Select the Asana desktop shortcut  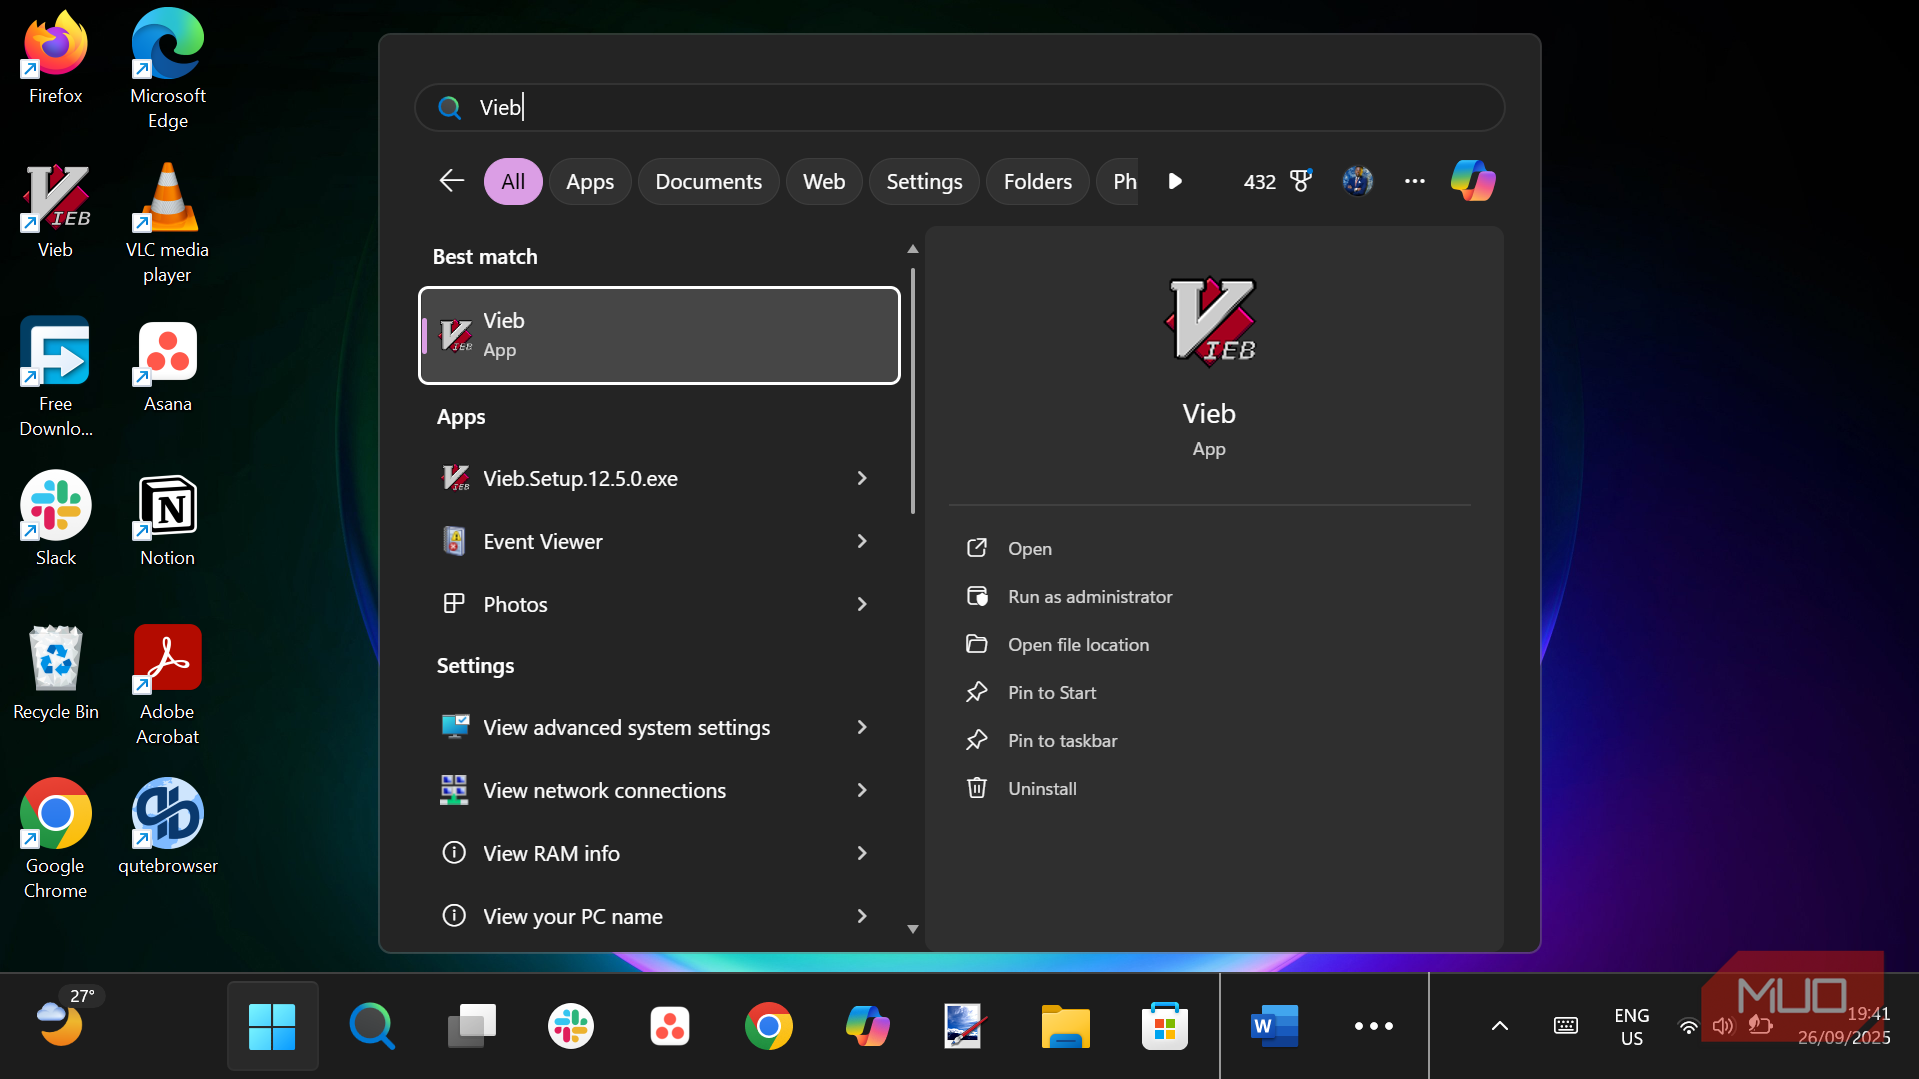coord(167,366)
